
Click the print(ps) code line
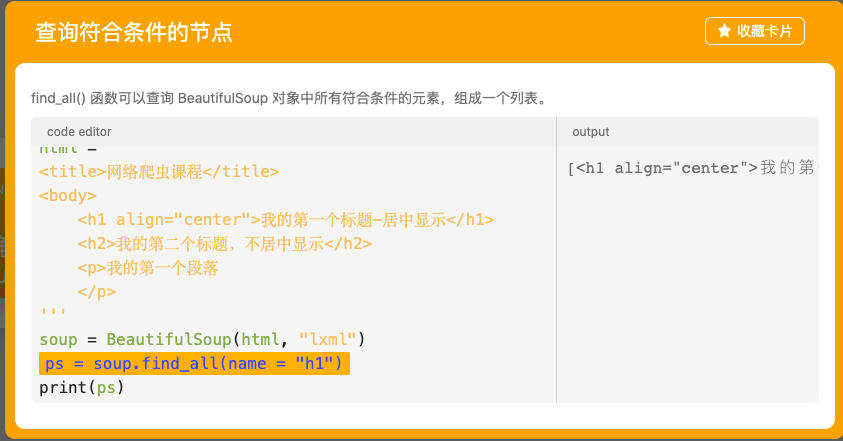click(x=81, y=387)
